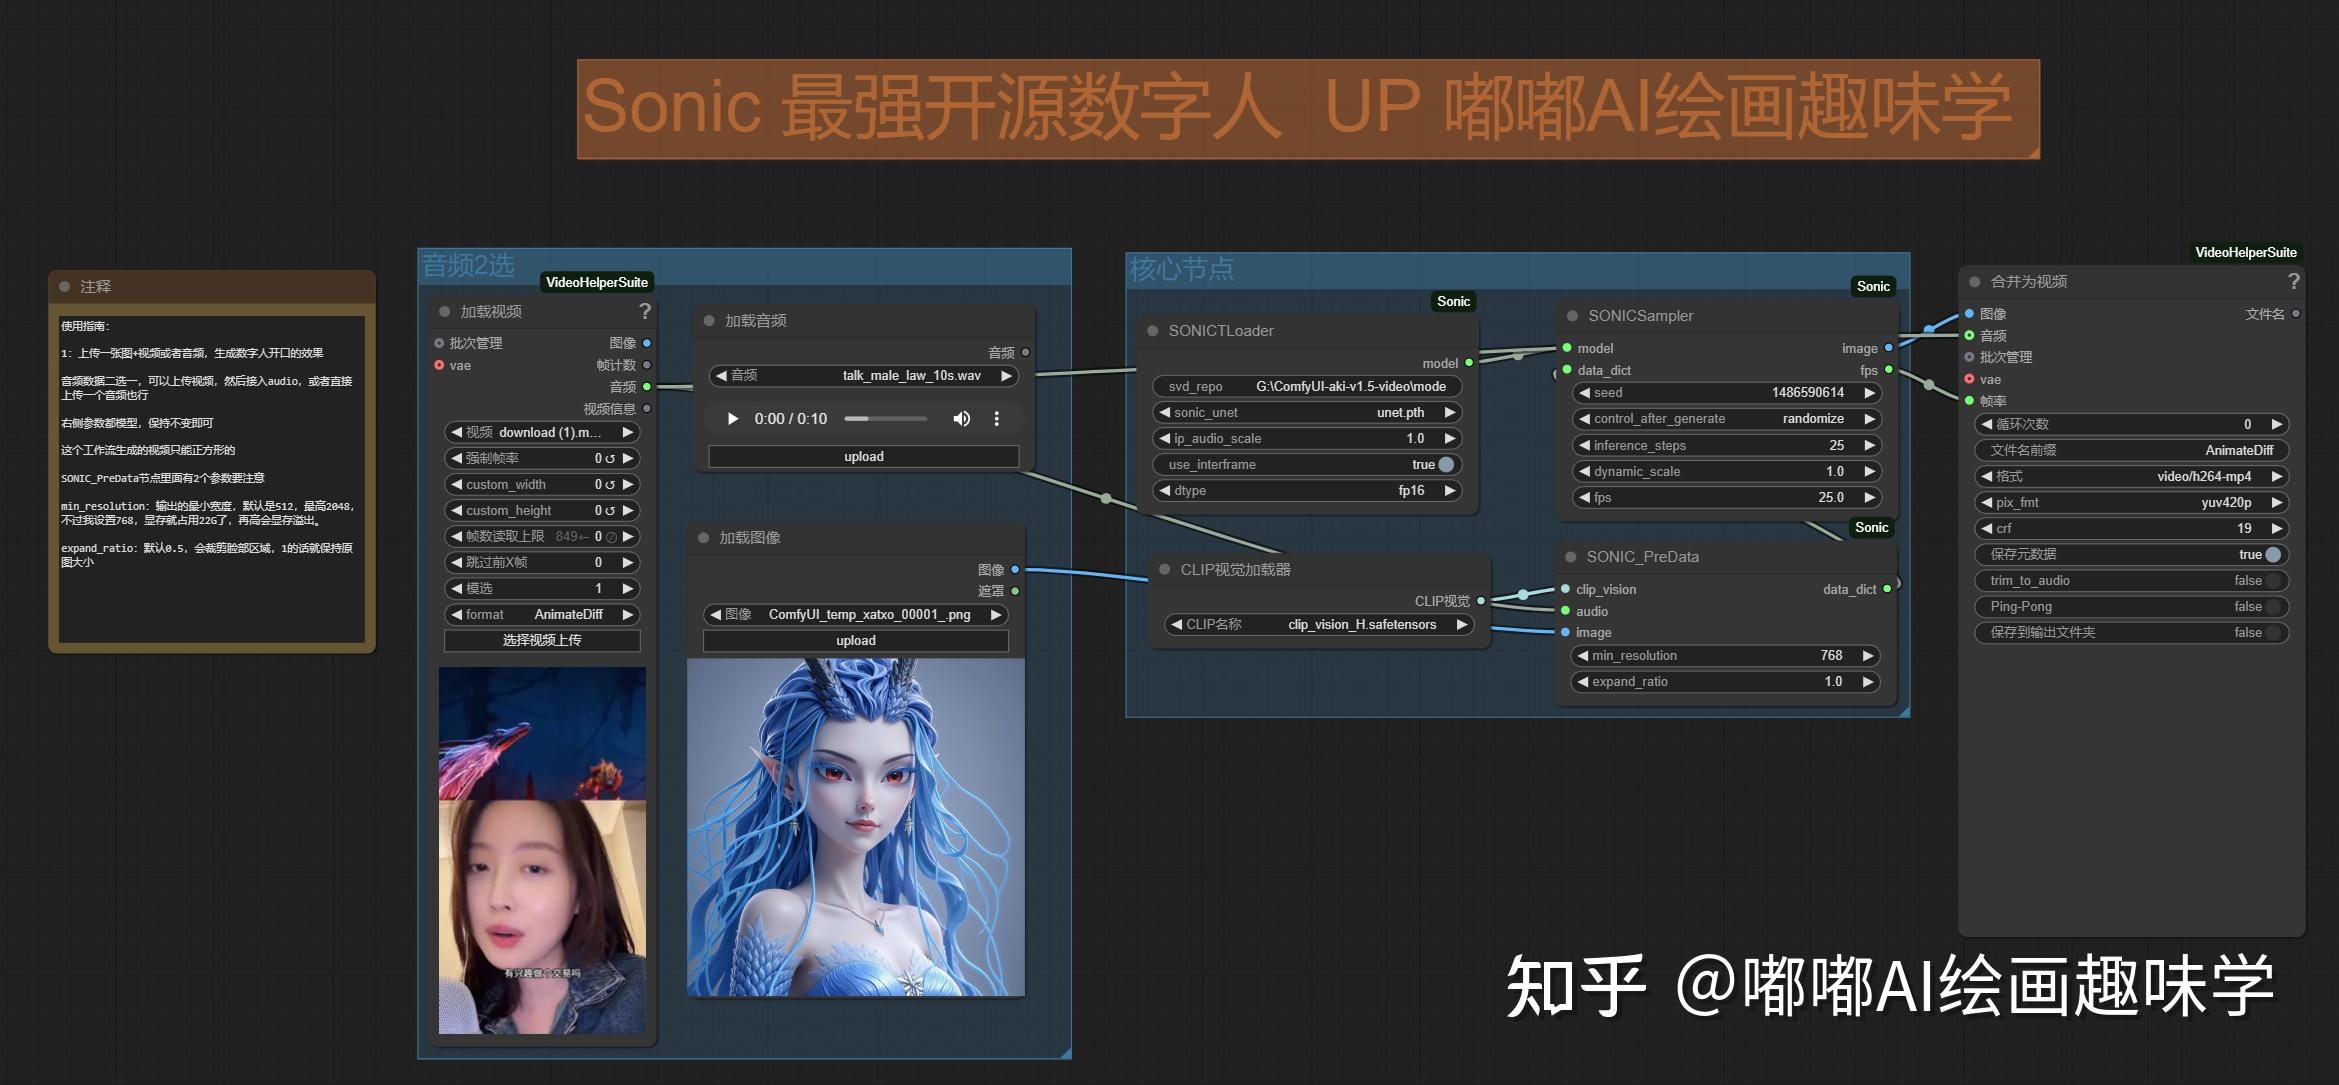Open the three-dot menu in audio player
Screen dimensions: 2339x1085
pos(996,418)
